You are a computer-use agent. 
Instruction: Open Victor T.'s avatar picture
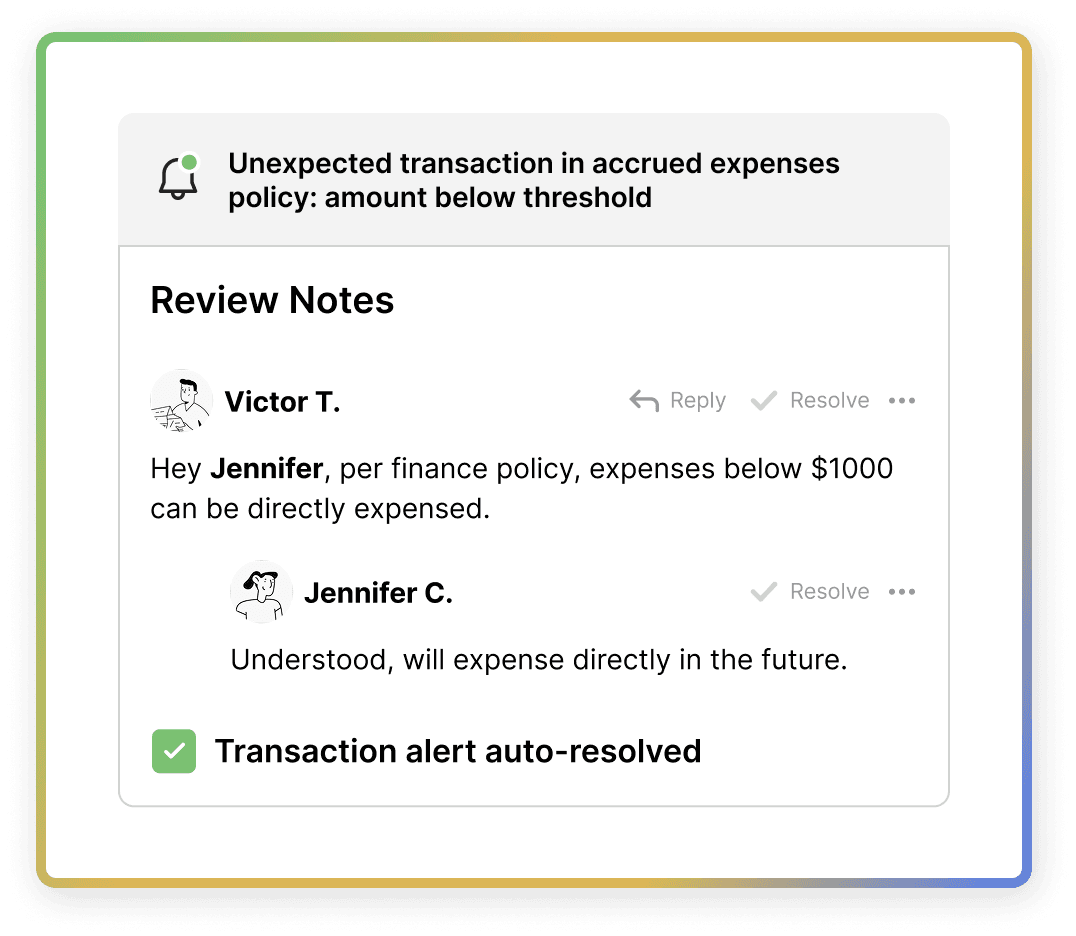(181, 401)
